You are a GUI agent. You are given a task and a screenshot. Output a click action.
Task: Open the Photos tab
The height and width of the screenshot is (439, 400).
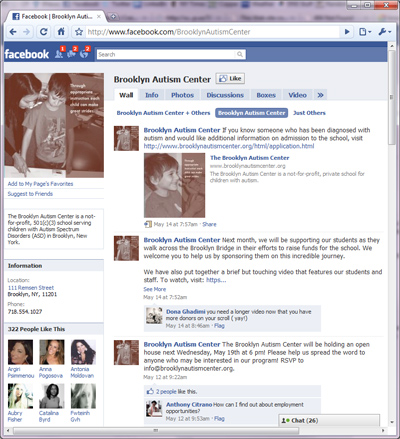(182, 95)
